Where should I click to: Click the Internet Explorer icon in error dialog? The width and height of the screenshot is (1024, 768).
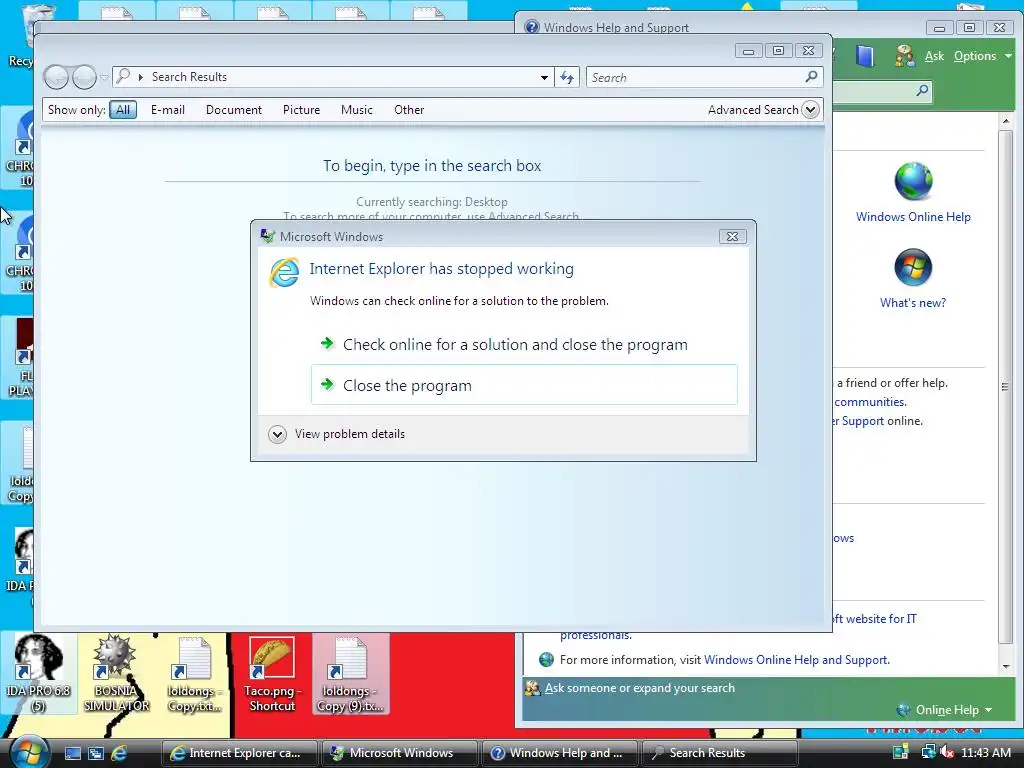(284, 272)
